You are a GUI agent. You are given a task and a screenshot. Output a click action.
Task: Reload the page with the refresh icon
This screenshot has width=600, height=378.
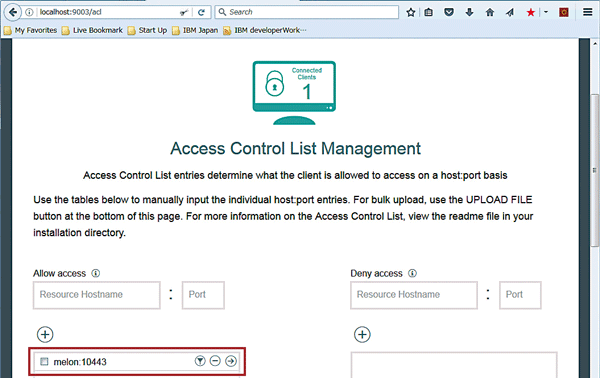201,12
